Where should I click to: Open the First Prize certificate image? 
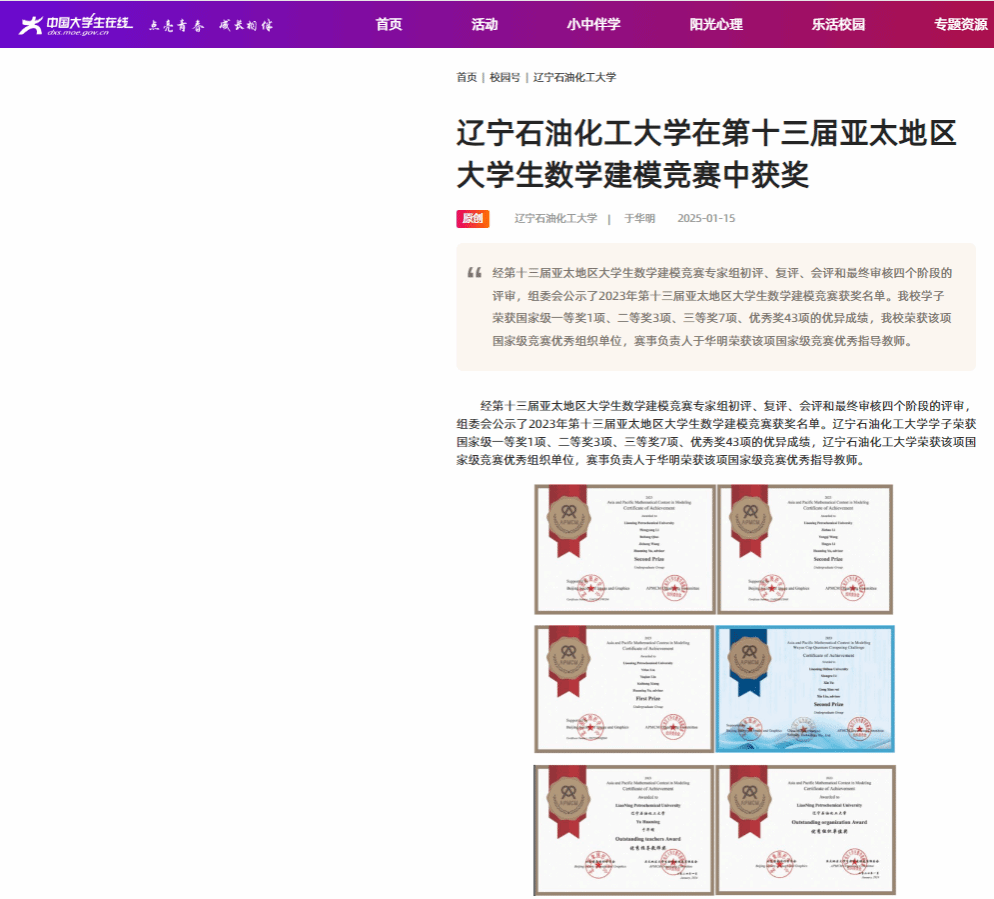pyautogui.click(x=624, y=689)
